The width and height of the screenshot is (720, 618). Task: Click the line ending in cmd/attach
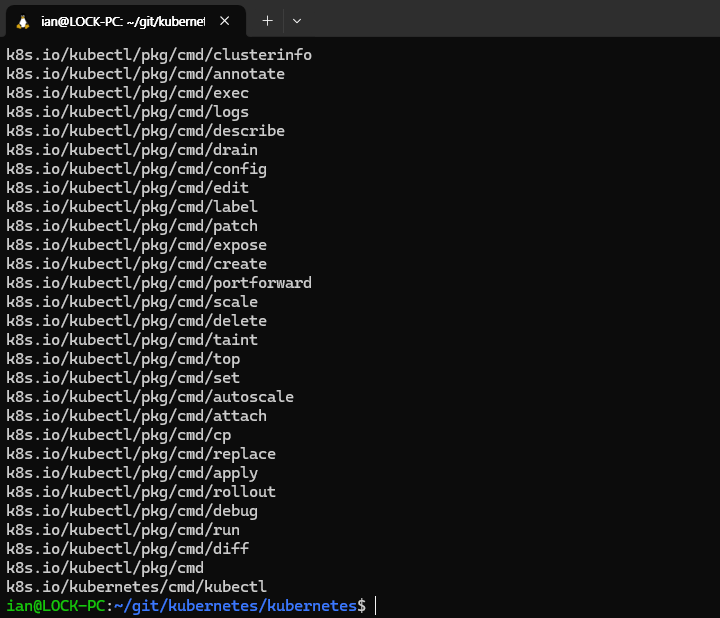[136, 416]
